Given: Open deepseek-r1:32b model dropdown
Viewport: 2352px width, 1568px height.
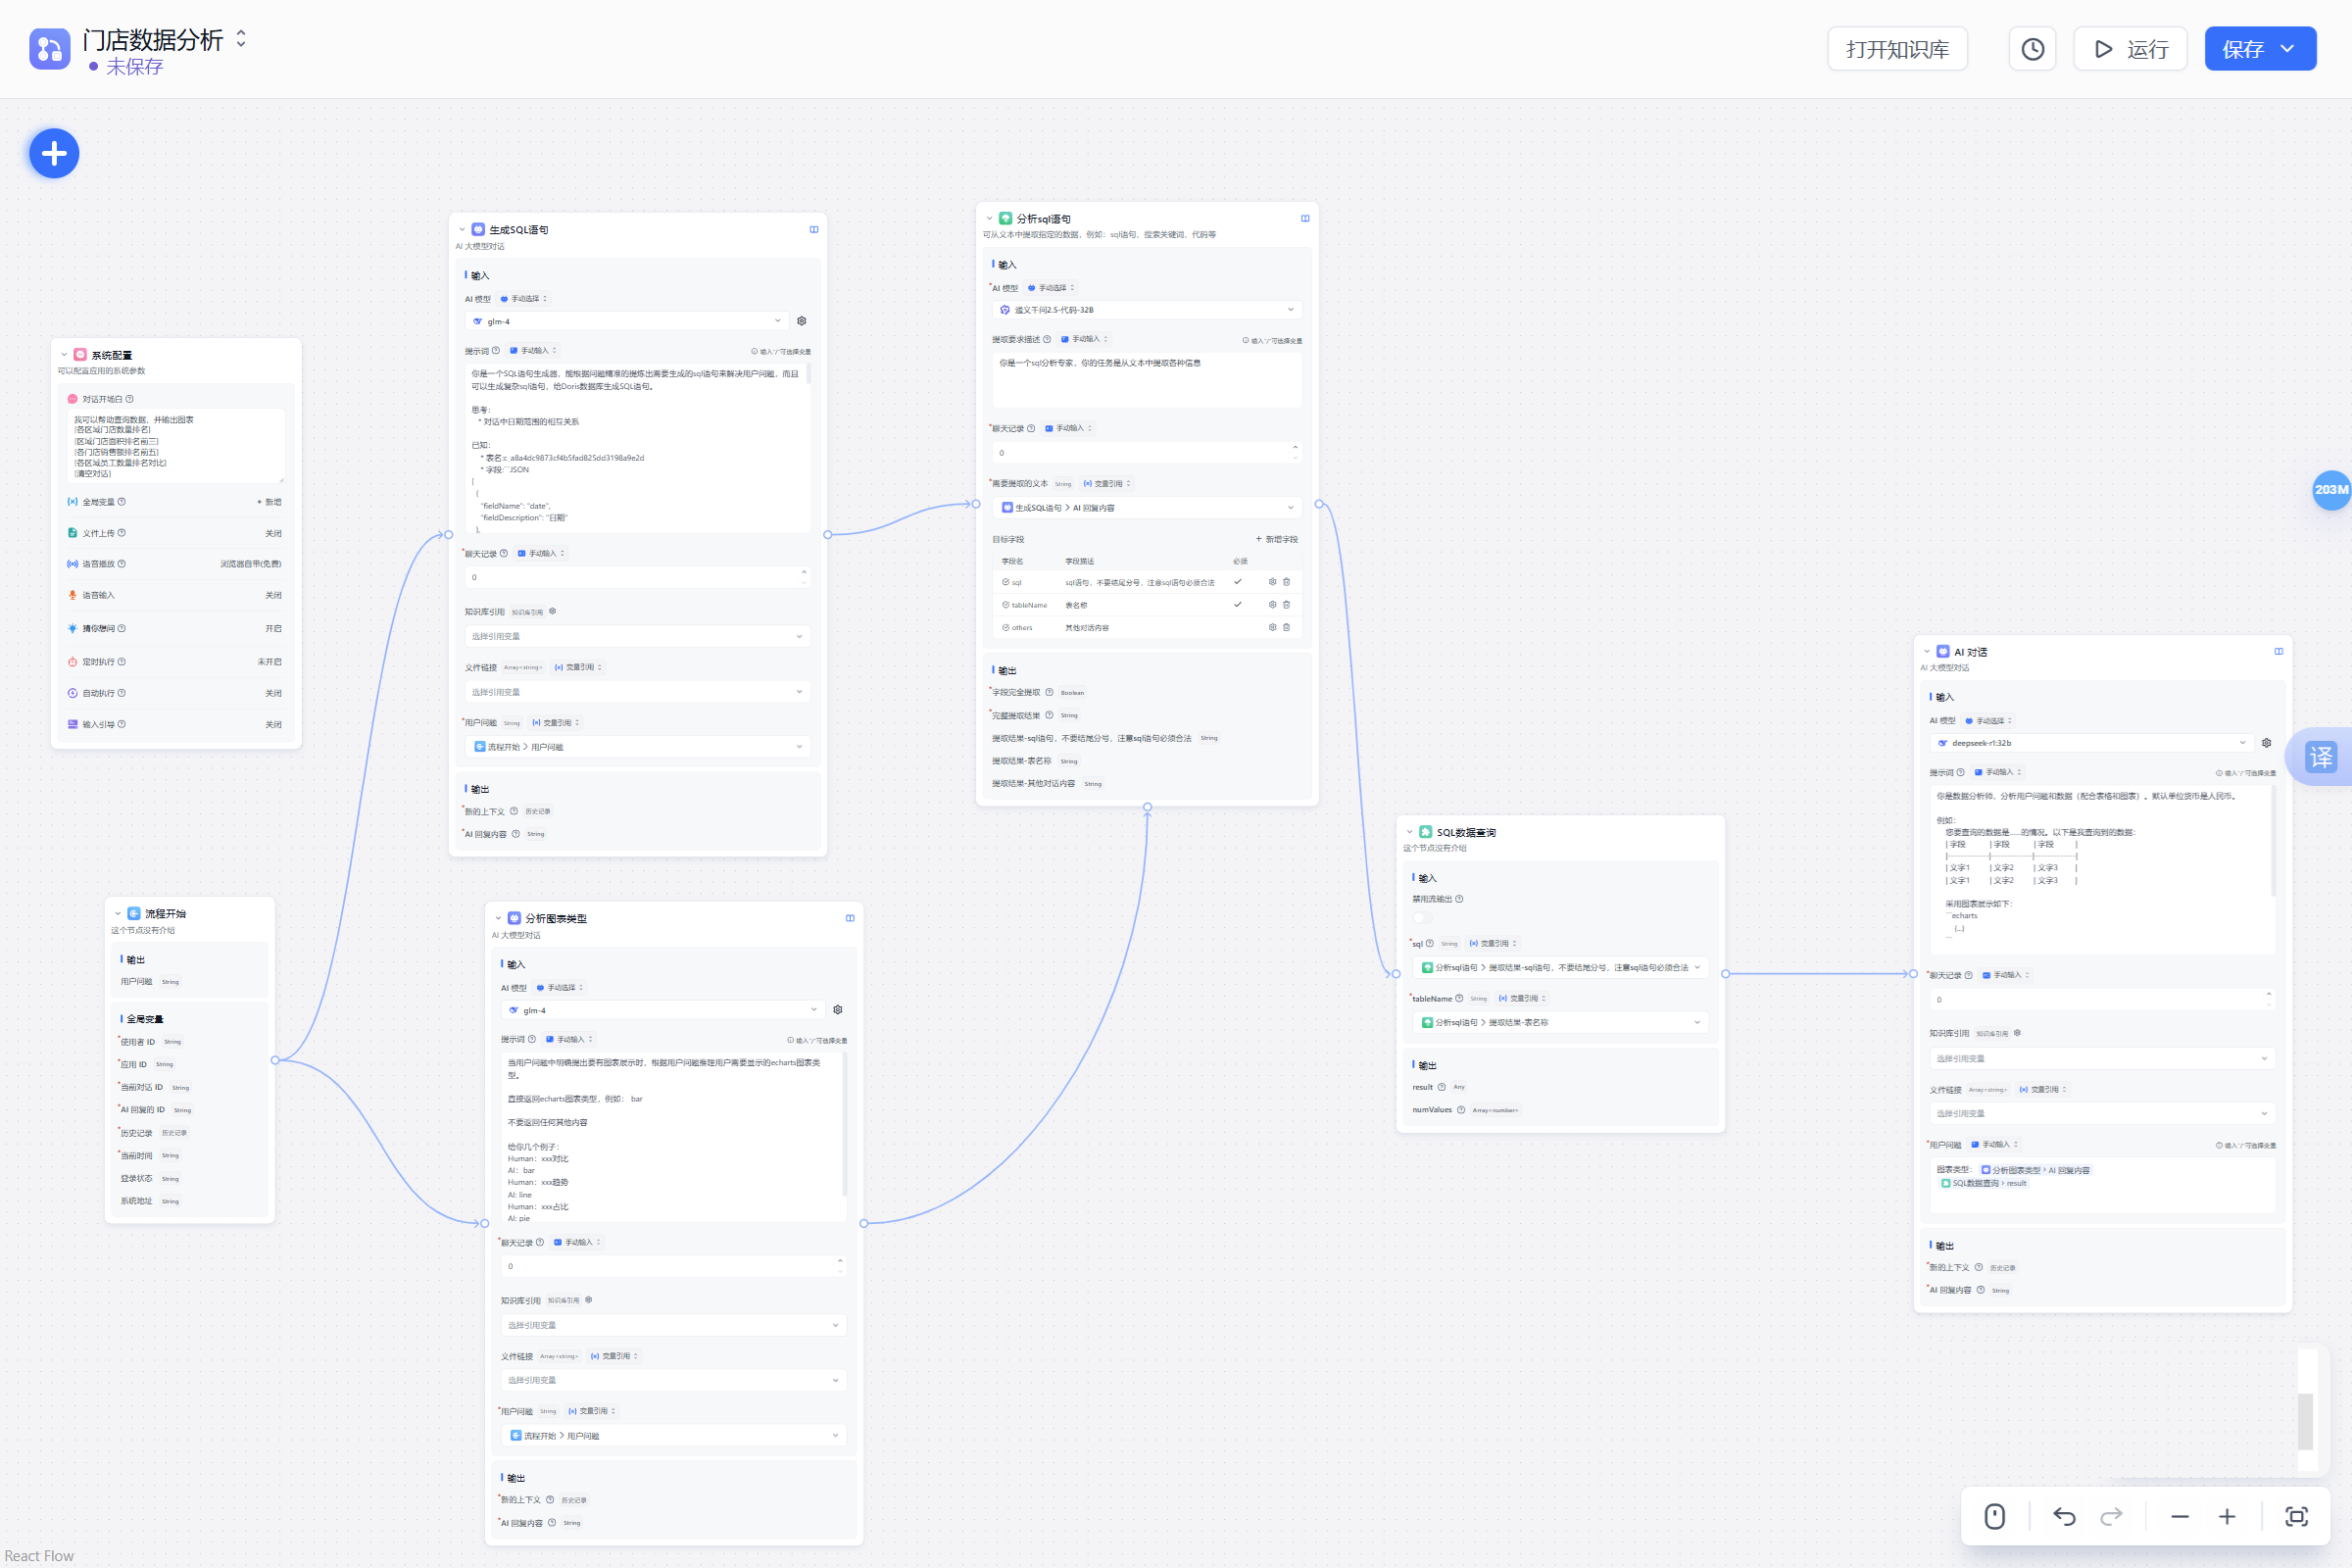Looking at the screenshot, I should pyautogui.click(x=2091, y=743).
